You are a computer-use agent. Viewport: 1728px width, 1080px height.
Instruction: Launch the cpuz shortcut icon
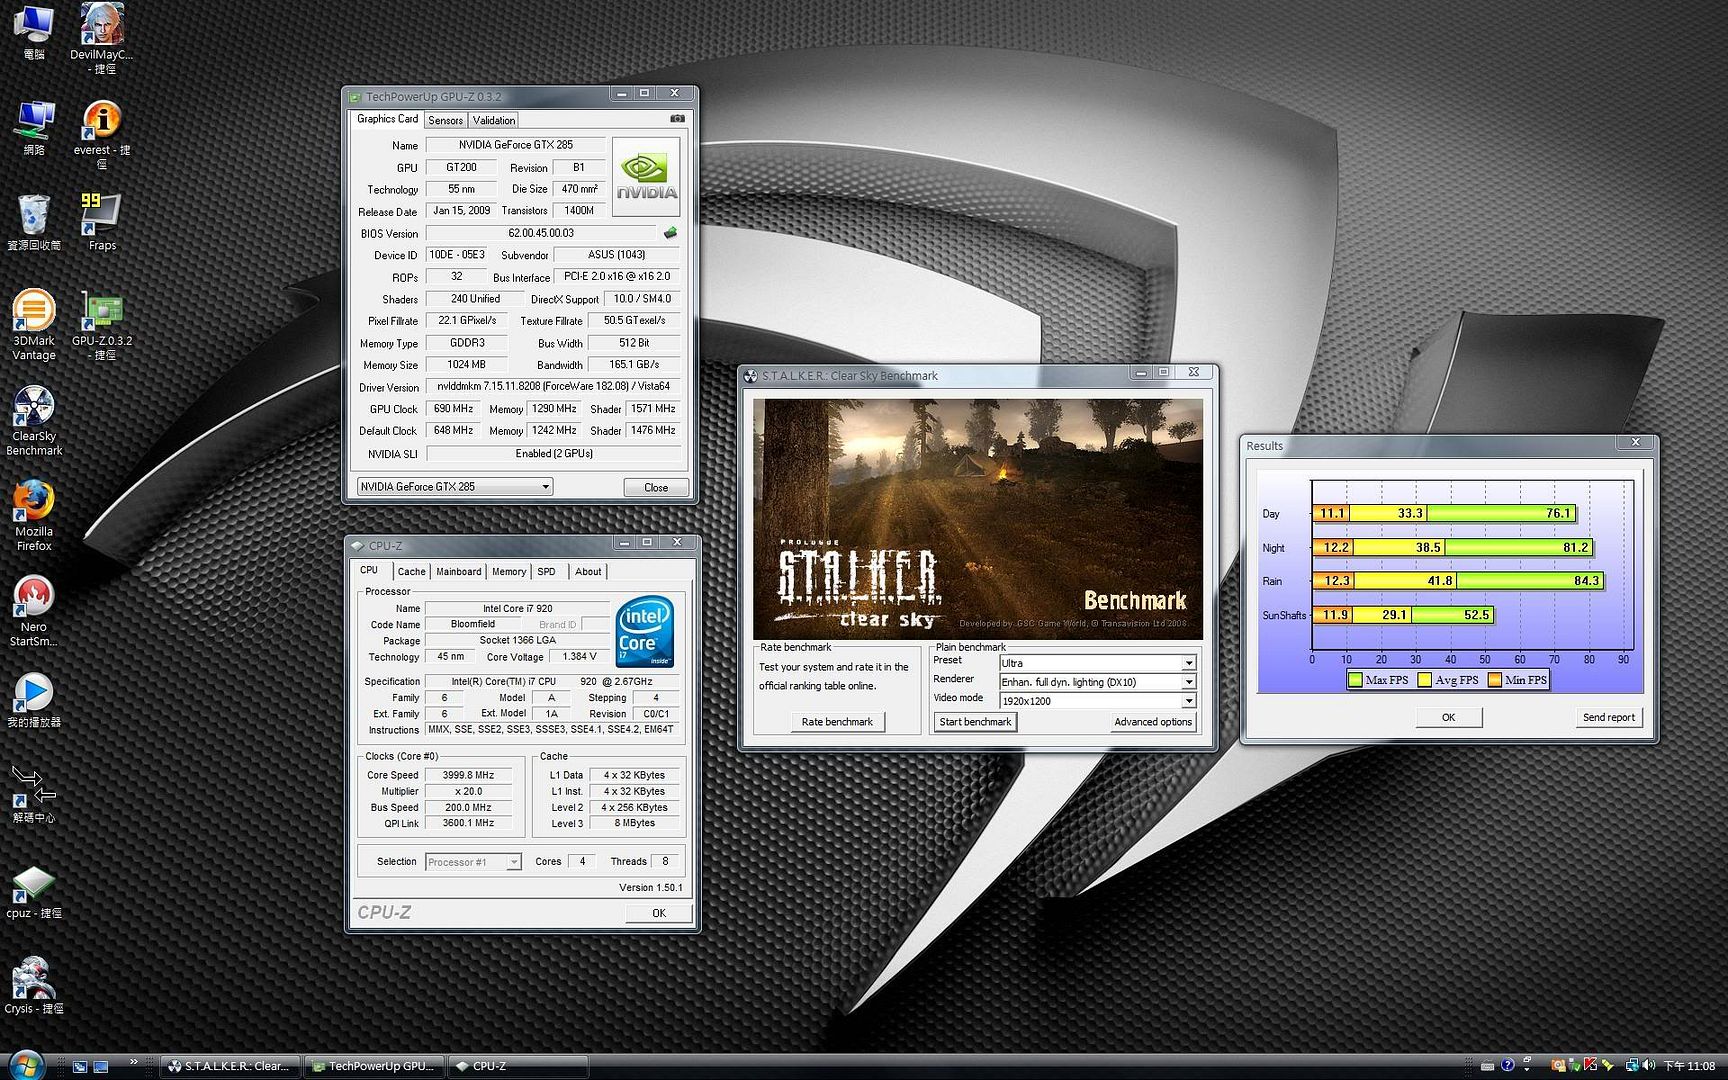pos(34,892)
